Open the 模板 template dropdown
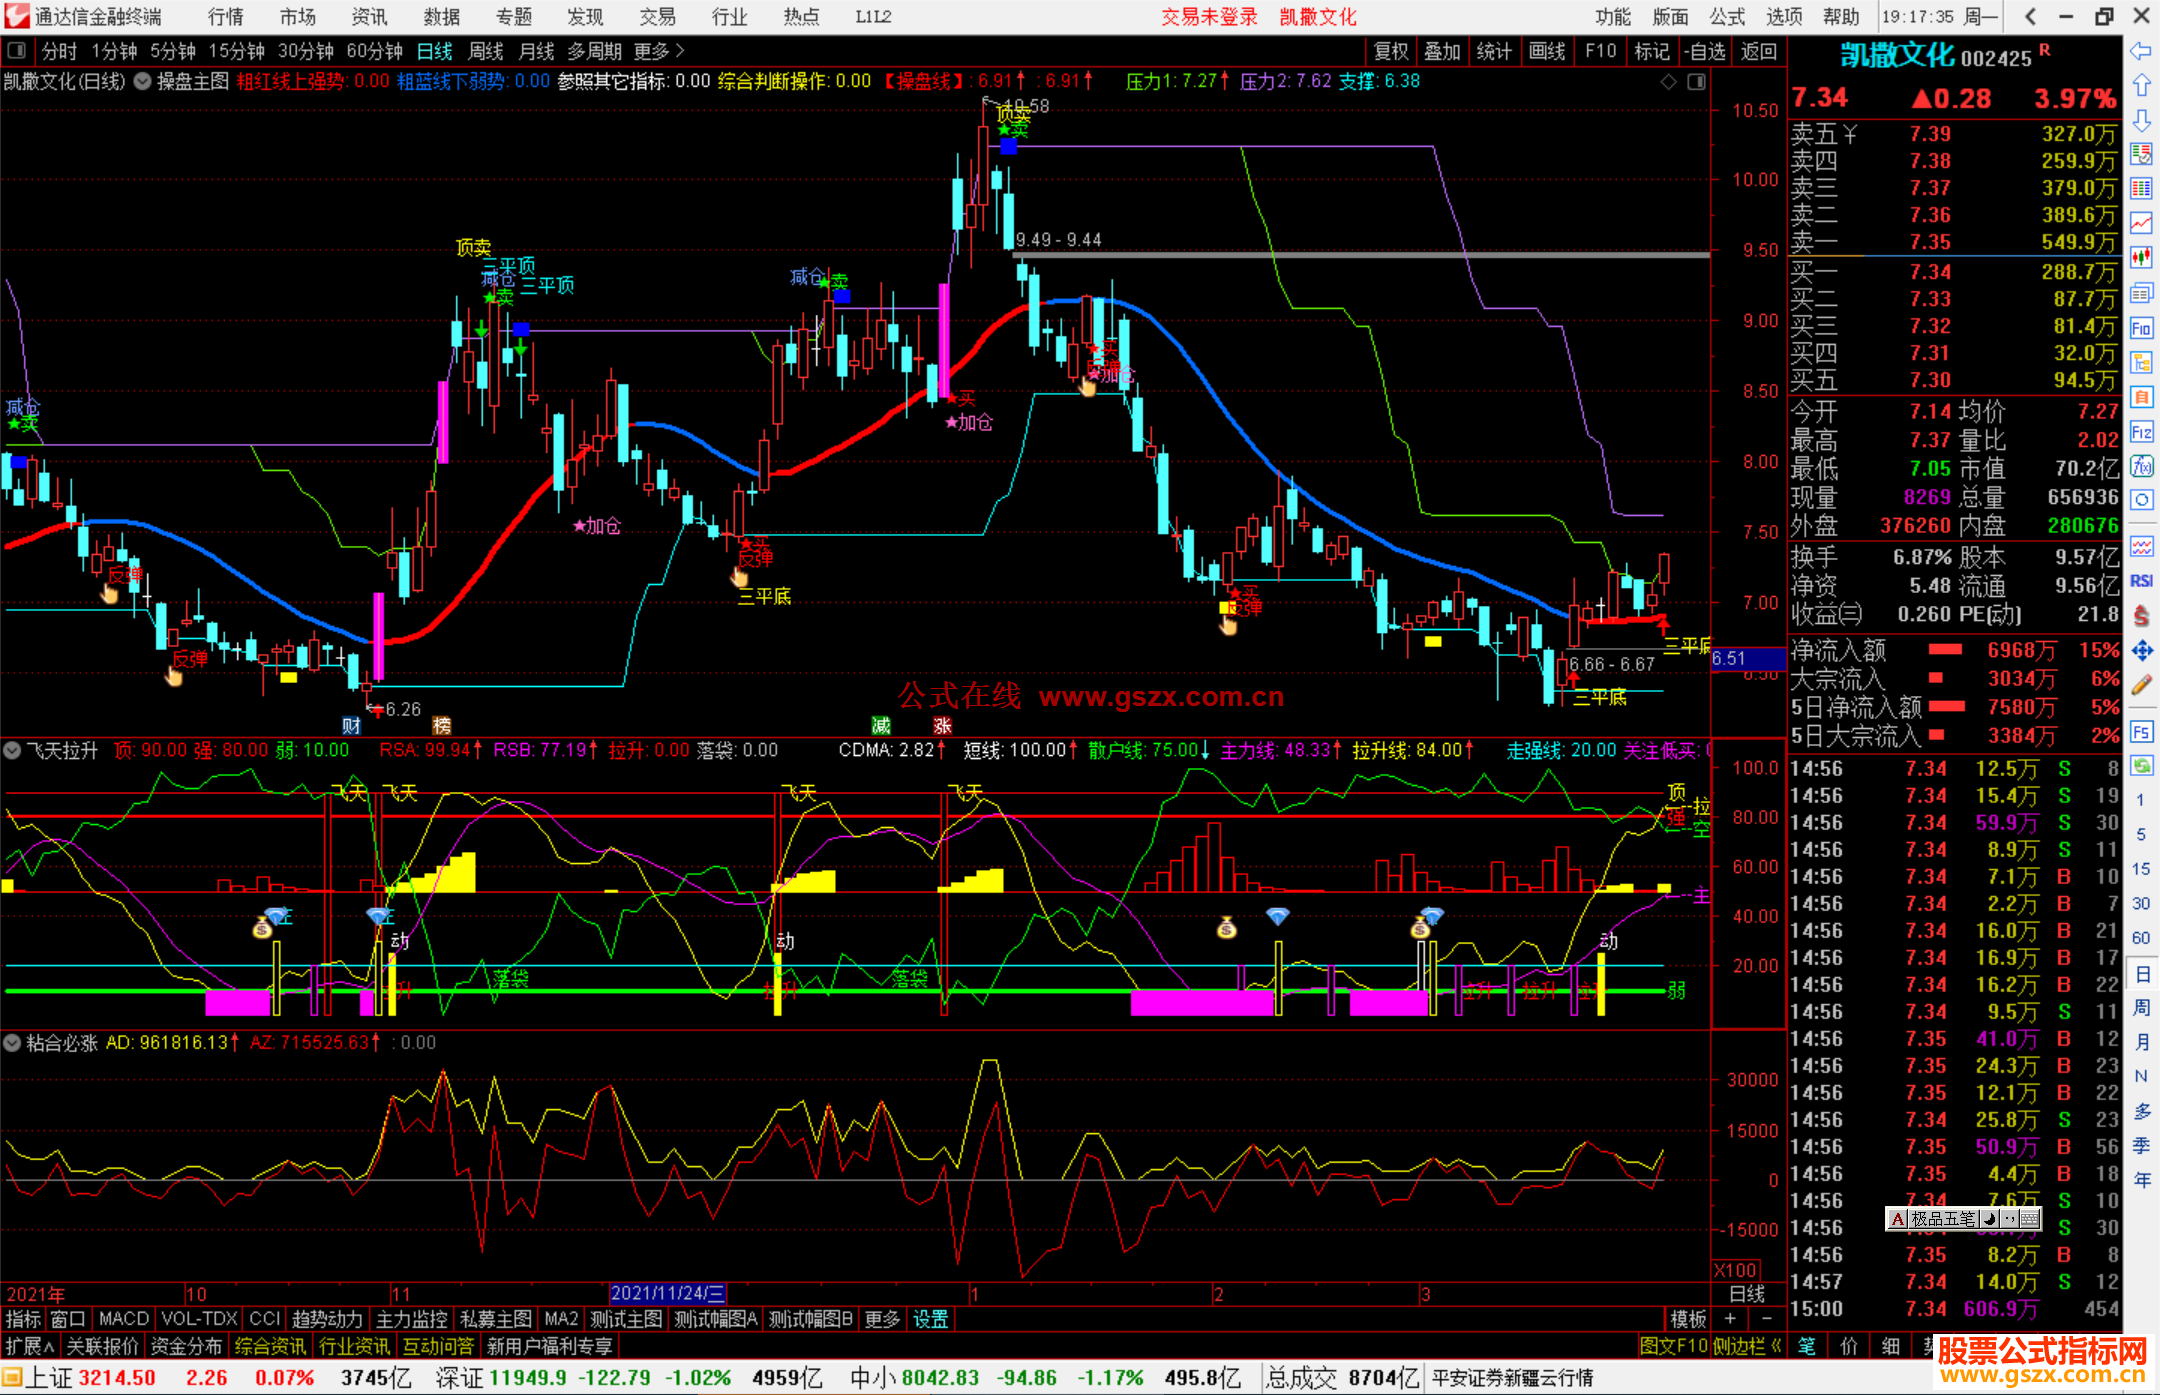 [1688, 1319]
